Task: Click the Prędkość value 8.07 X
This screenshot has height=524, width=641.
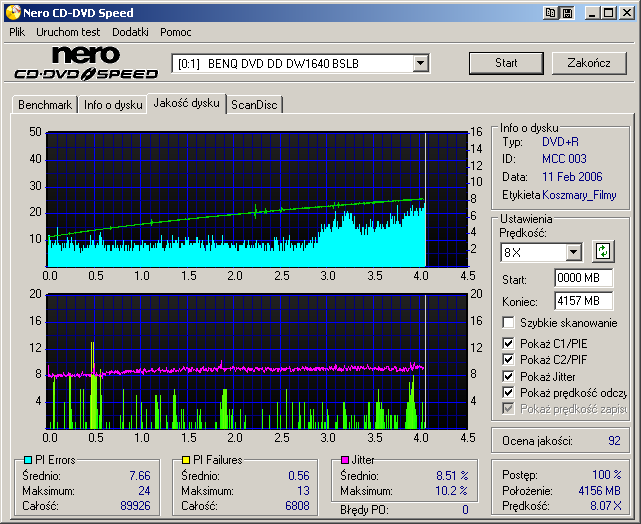Action: 605,506
